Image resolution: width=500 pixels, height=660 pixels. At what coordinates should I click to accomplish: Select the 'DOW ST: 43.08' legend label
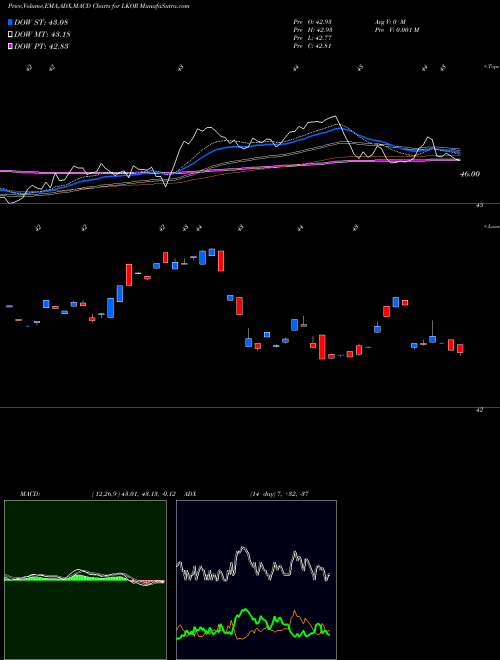point(41,22)
